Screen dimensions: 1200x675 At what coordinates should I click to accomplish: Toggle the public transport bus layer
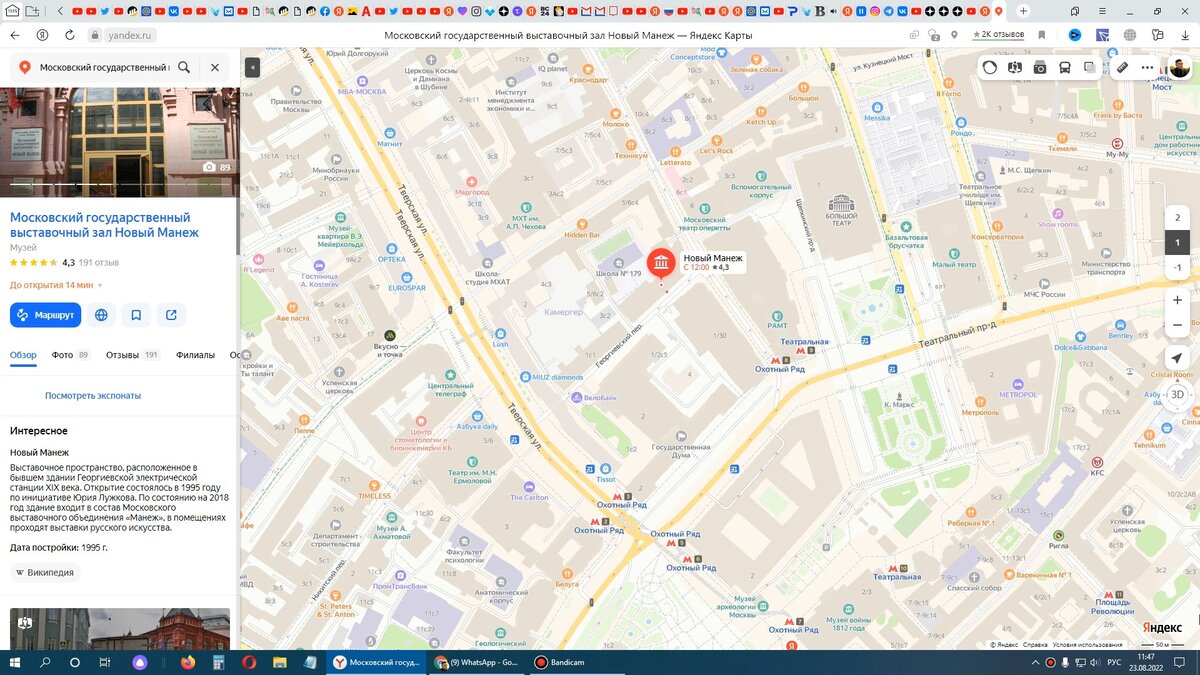coord(1065,67)
